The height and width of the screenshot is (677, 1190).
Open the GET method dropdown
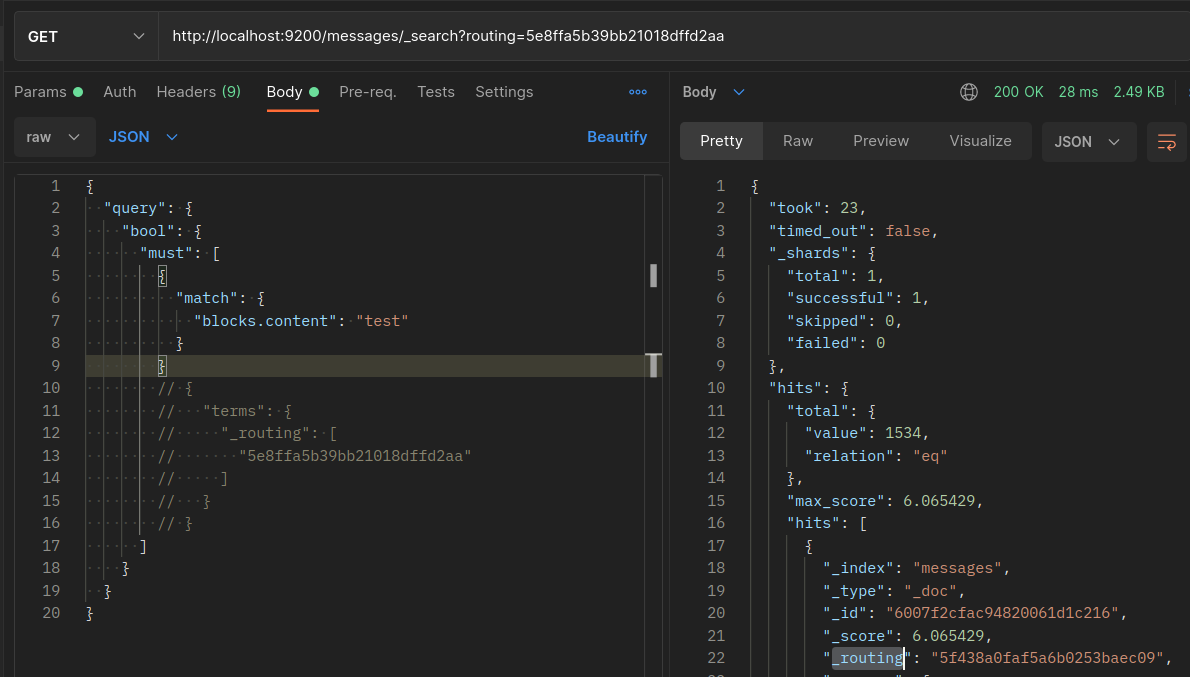coord(86,36)
